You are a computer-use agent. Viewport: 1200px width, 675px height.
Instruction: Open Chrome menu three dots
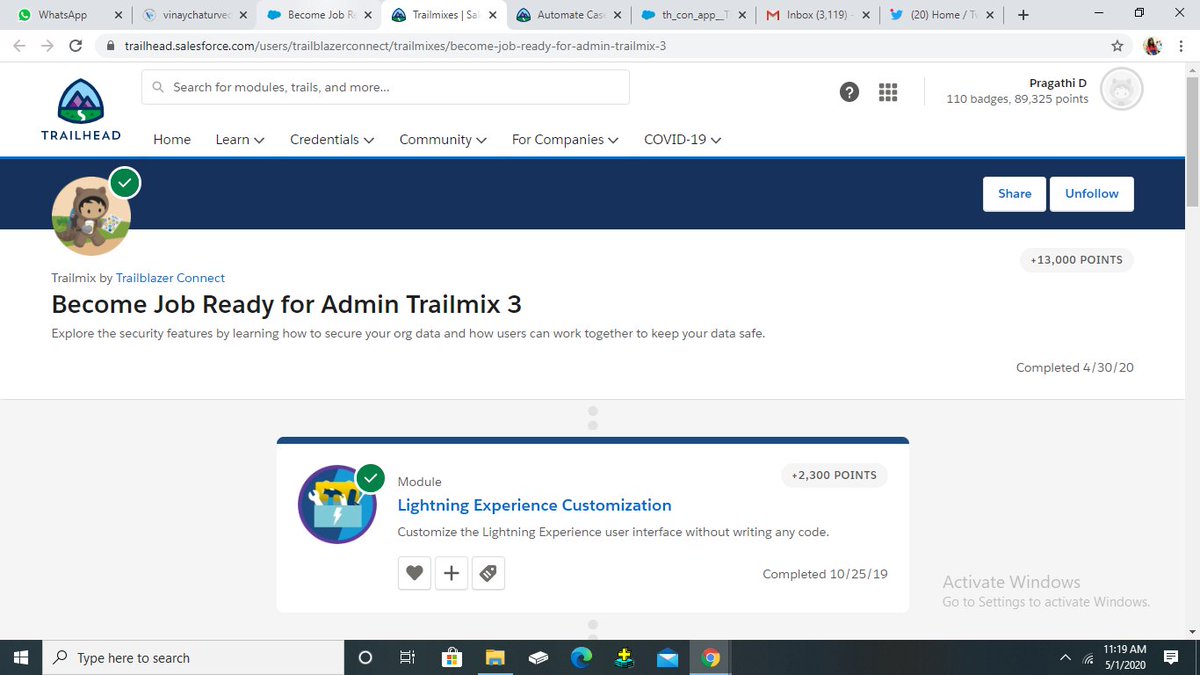pos(1181,46)
